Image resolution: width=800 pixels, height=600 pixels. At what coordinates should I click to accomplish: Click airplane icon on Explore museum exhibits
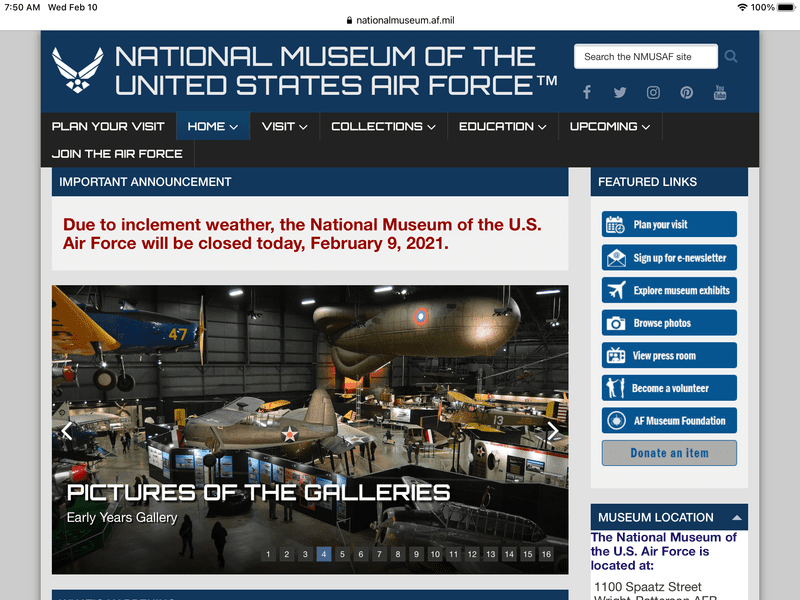click(x=616, y=290)
